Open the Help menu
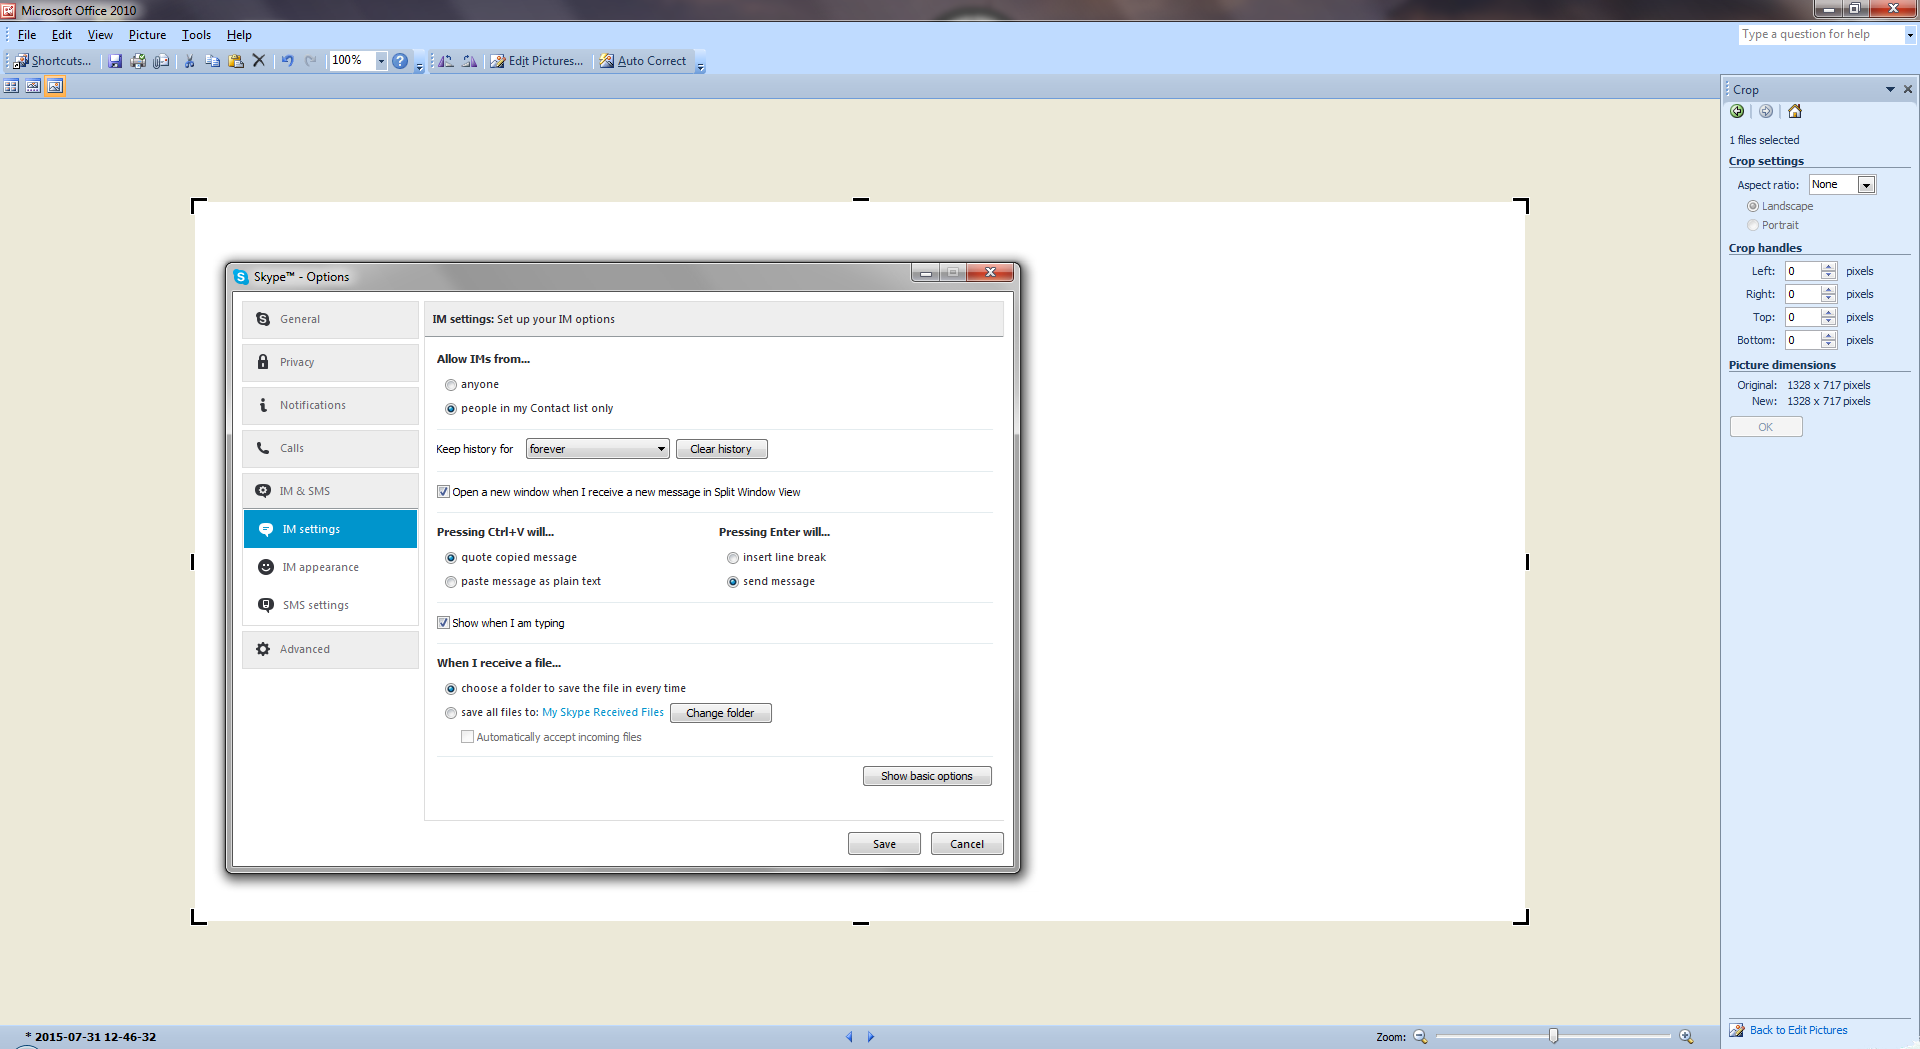 tap(239, 35)
